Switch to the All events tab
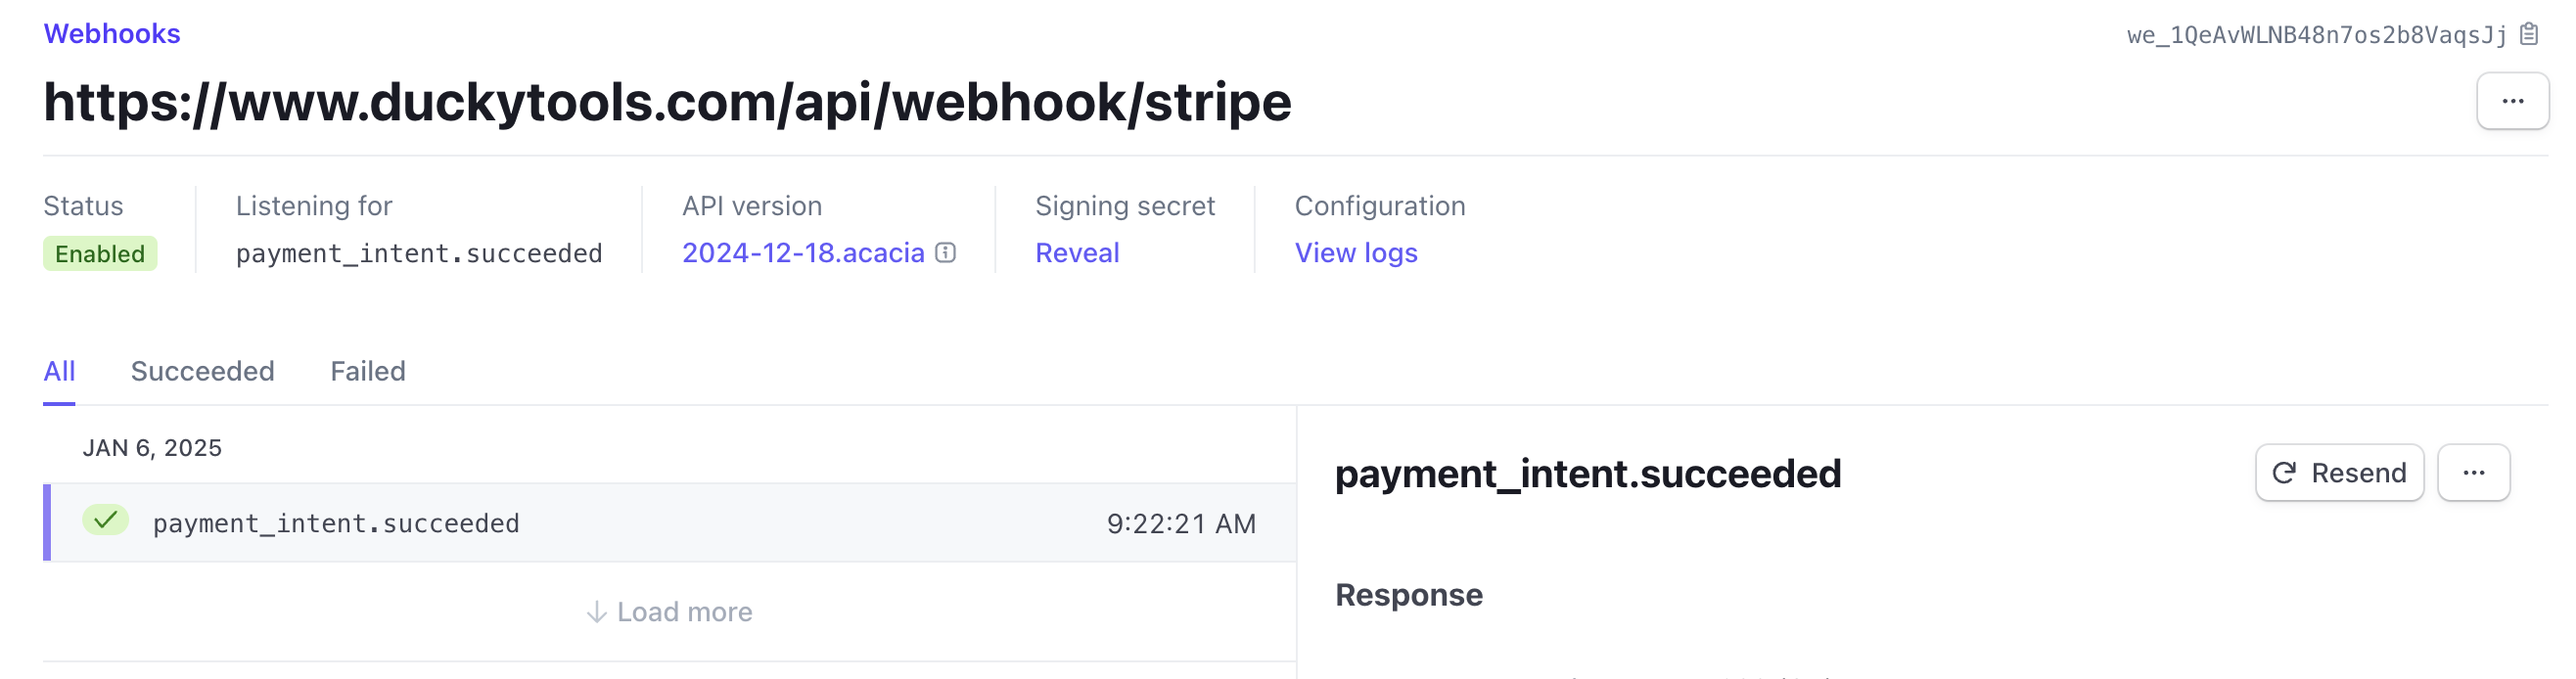This screenshot has width=2576, height=679. (59, 371)
